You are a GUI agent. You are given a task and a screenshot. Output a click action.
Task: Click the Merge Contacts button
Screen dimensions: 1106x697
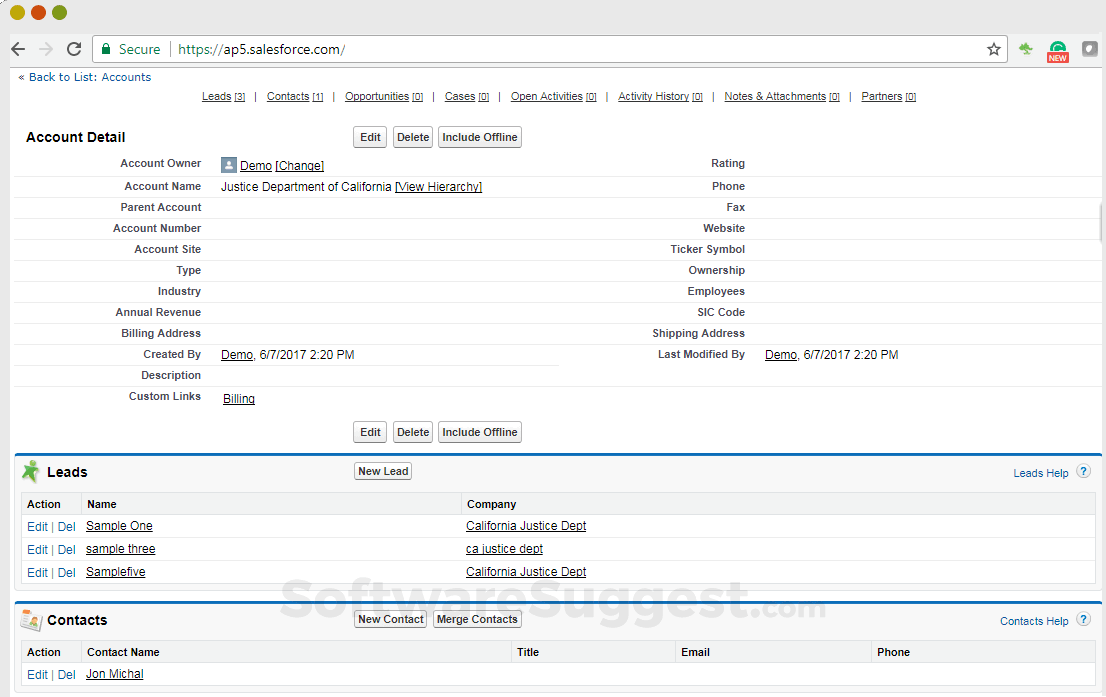(x=477, y=619)
